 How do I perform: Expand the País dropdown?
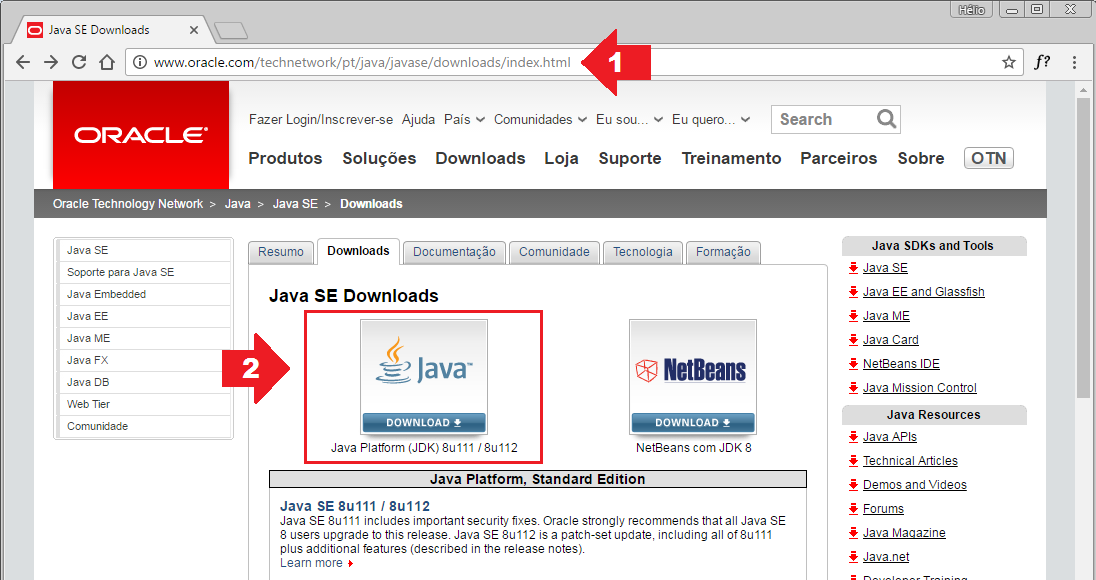point(464,119)
